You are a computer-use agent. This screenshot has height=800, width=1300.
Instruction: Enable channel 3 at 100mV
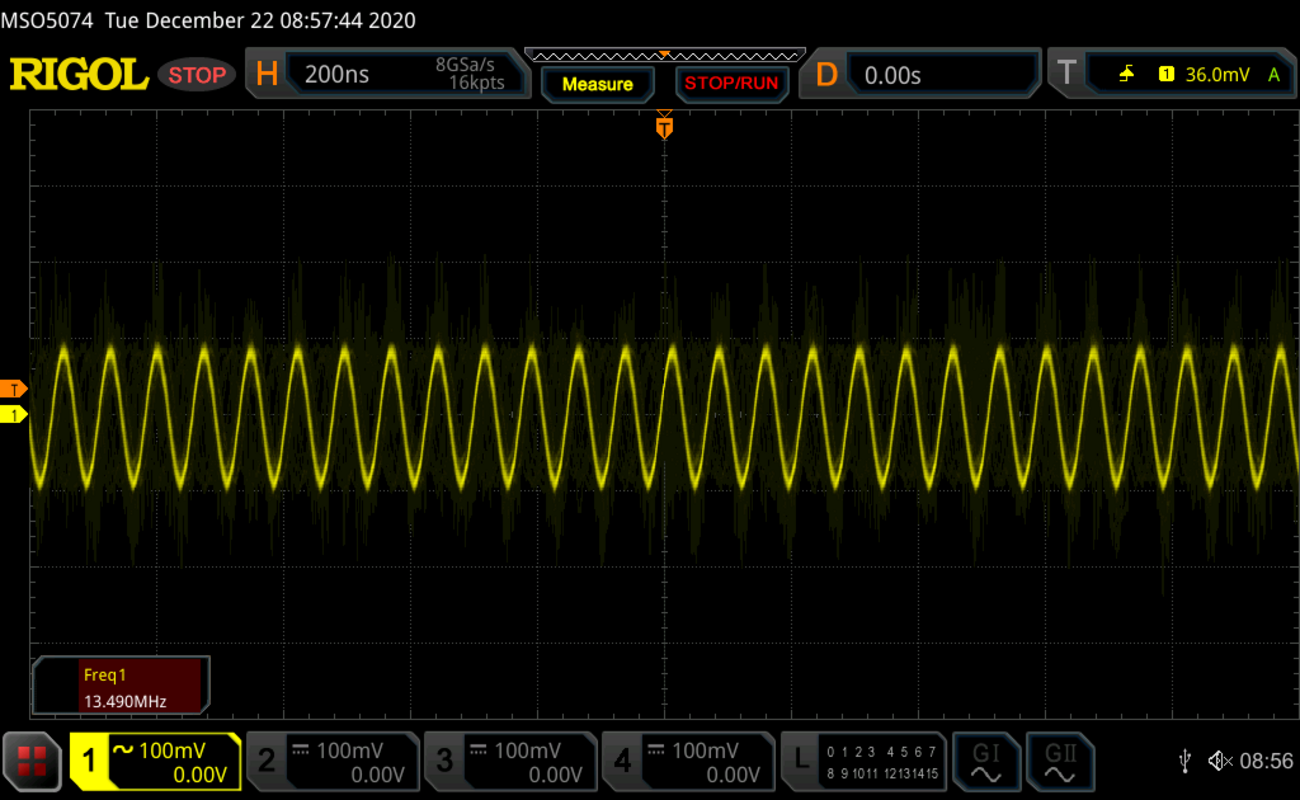pyautogui.click(x=511, y=762)
